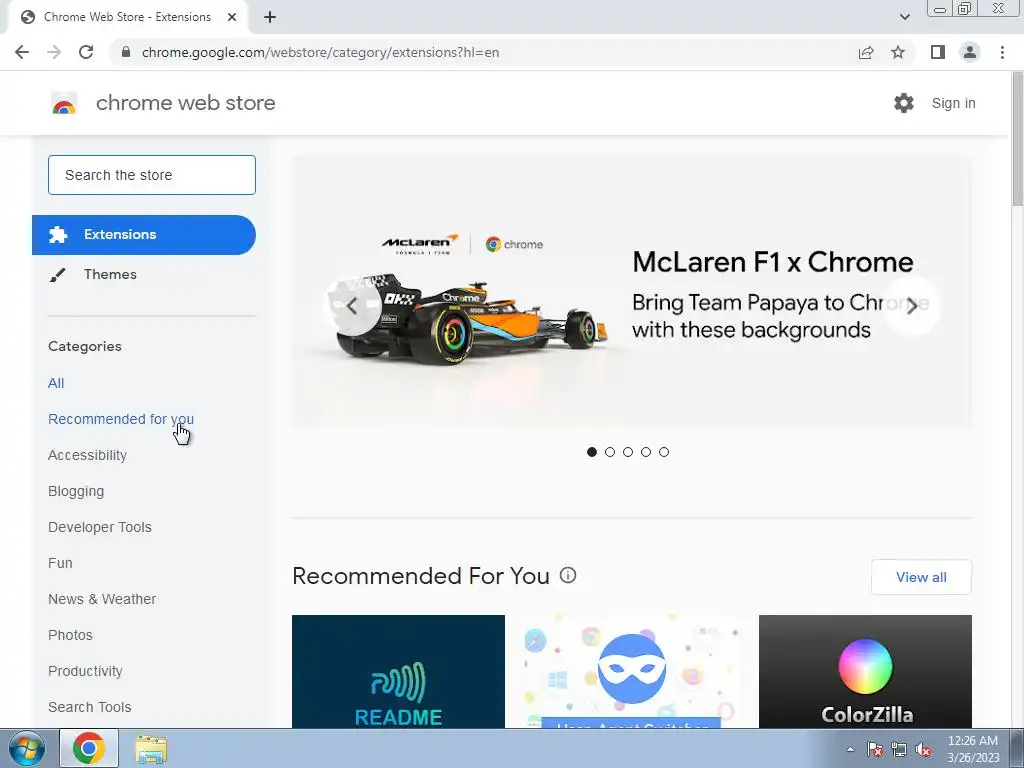Open the User-Agent Switcher extension card
The height and width of the screenshot is (768, 1024).
[632, 671]
